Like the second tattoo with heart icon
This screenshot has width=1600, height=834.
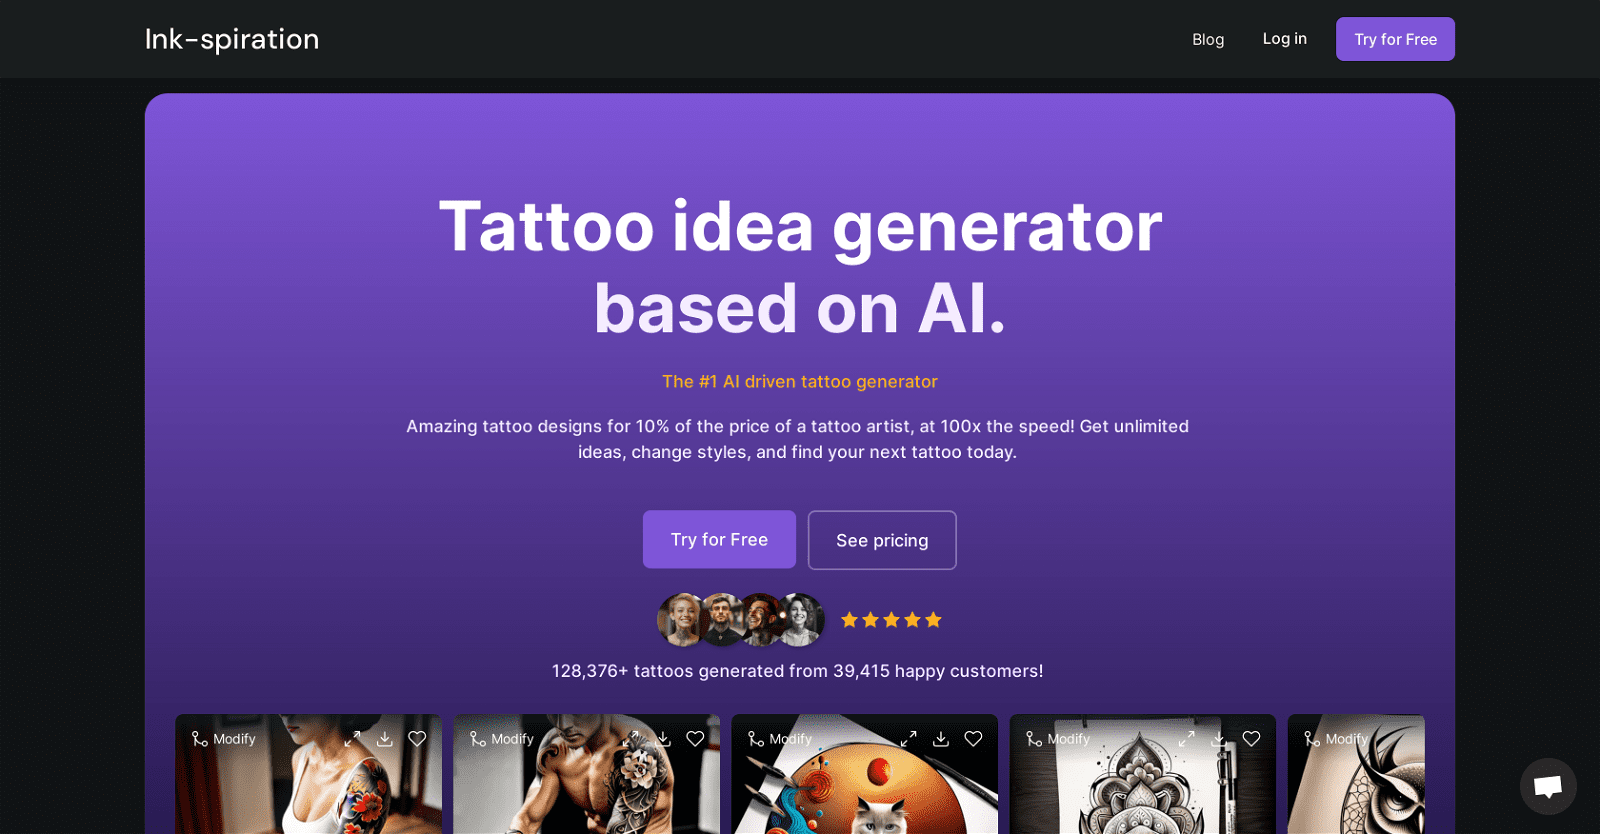tap(696, 739)
